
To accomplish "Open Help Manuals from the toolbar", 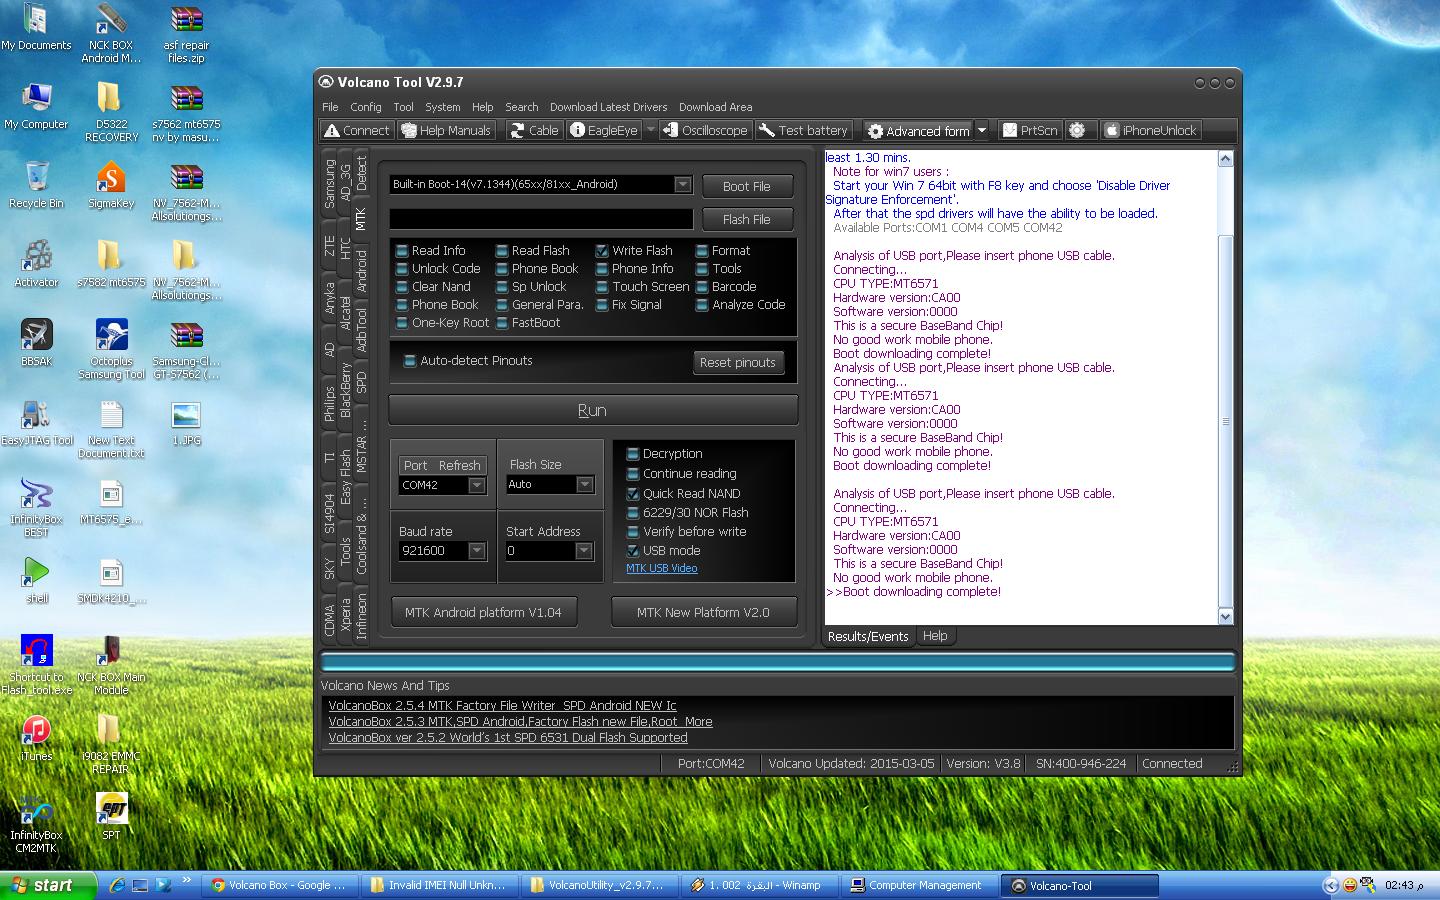I will 446,130.
